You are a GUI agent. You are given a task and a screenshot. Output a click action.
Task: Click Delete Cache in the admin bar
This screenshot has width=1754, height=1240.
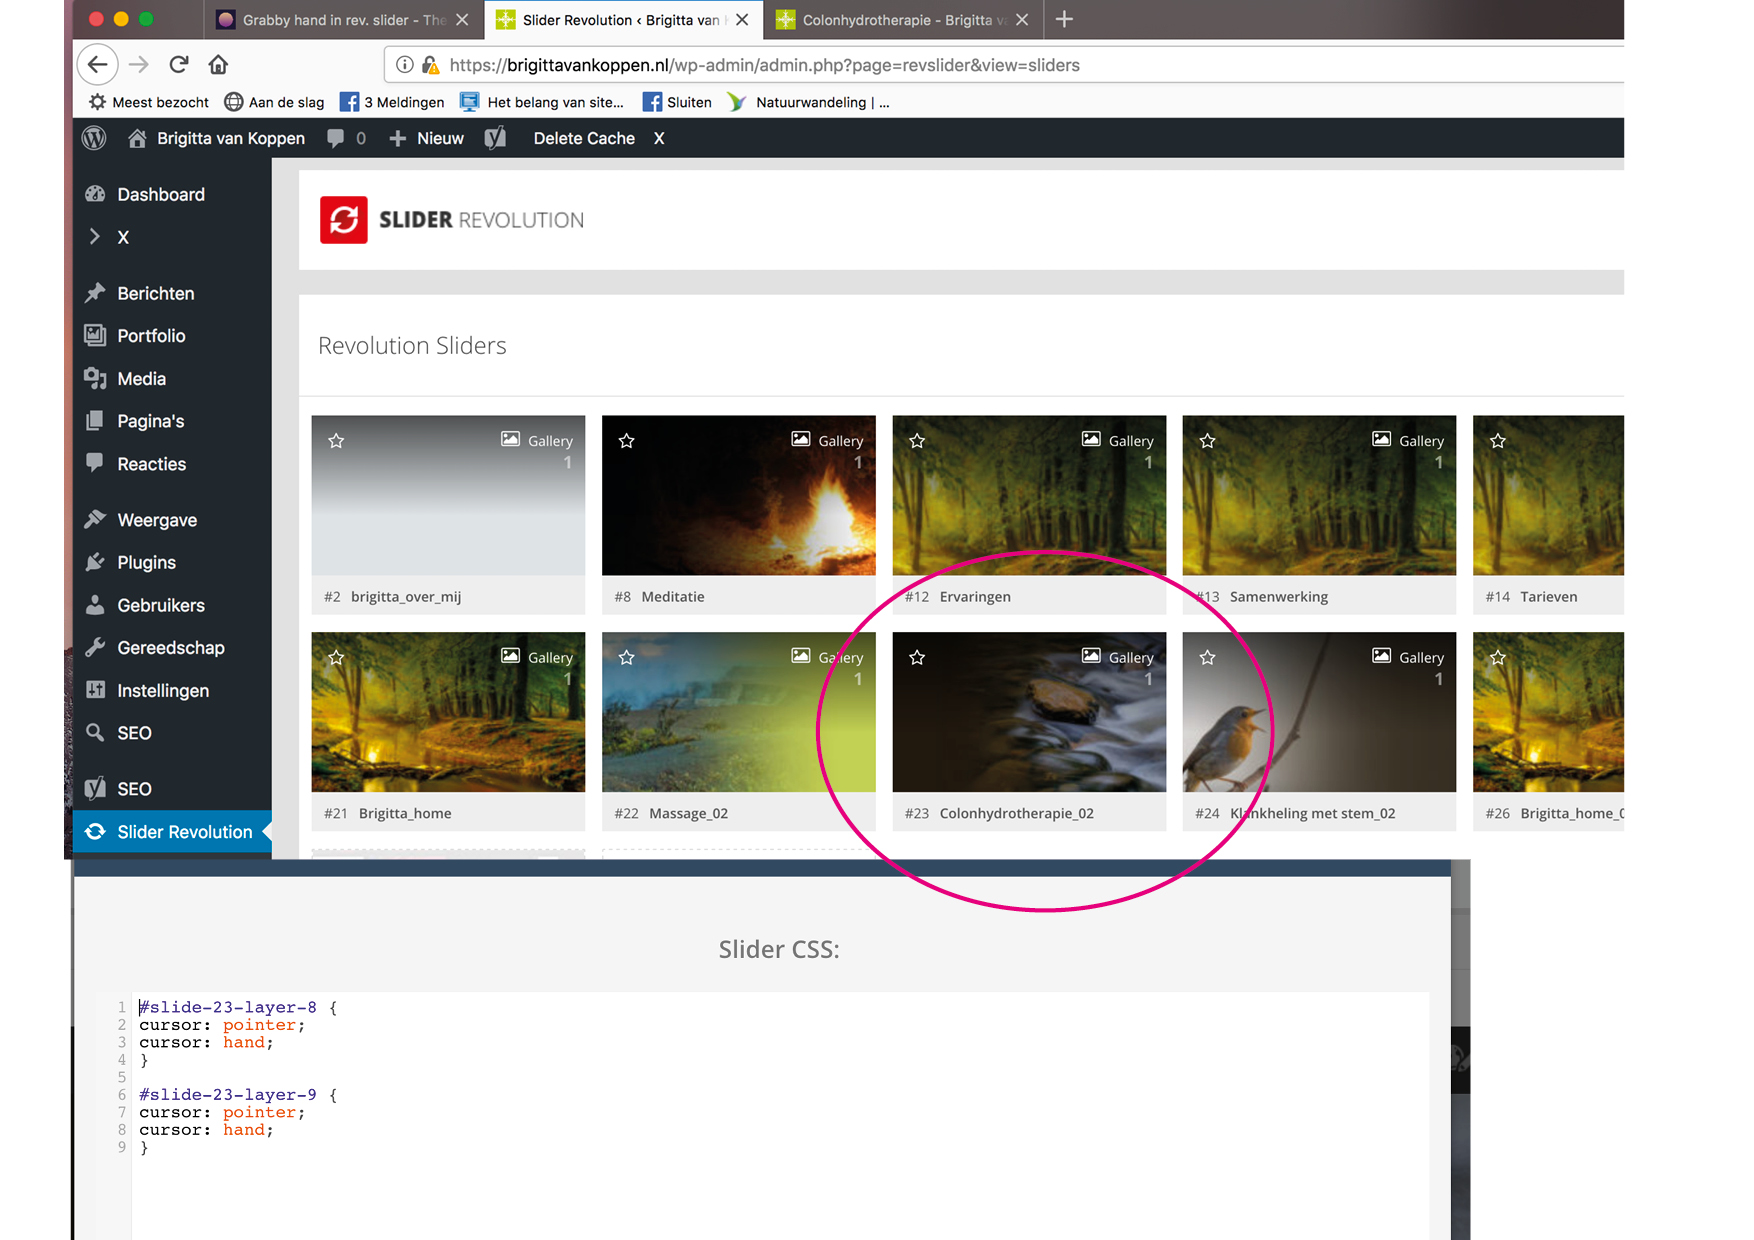(x=584, y=138)
